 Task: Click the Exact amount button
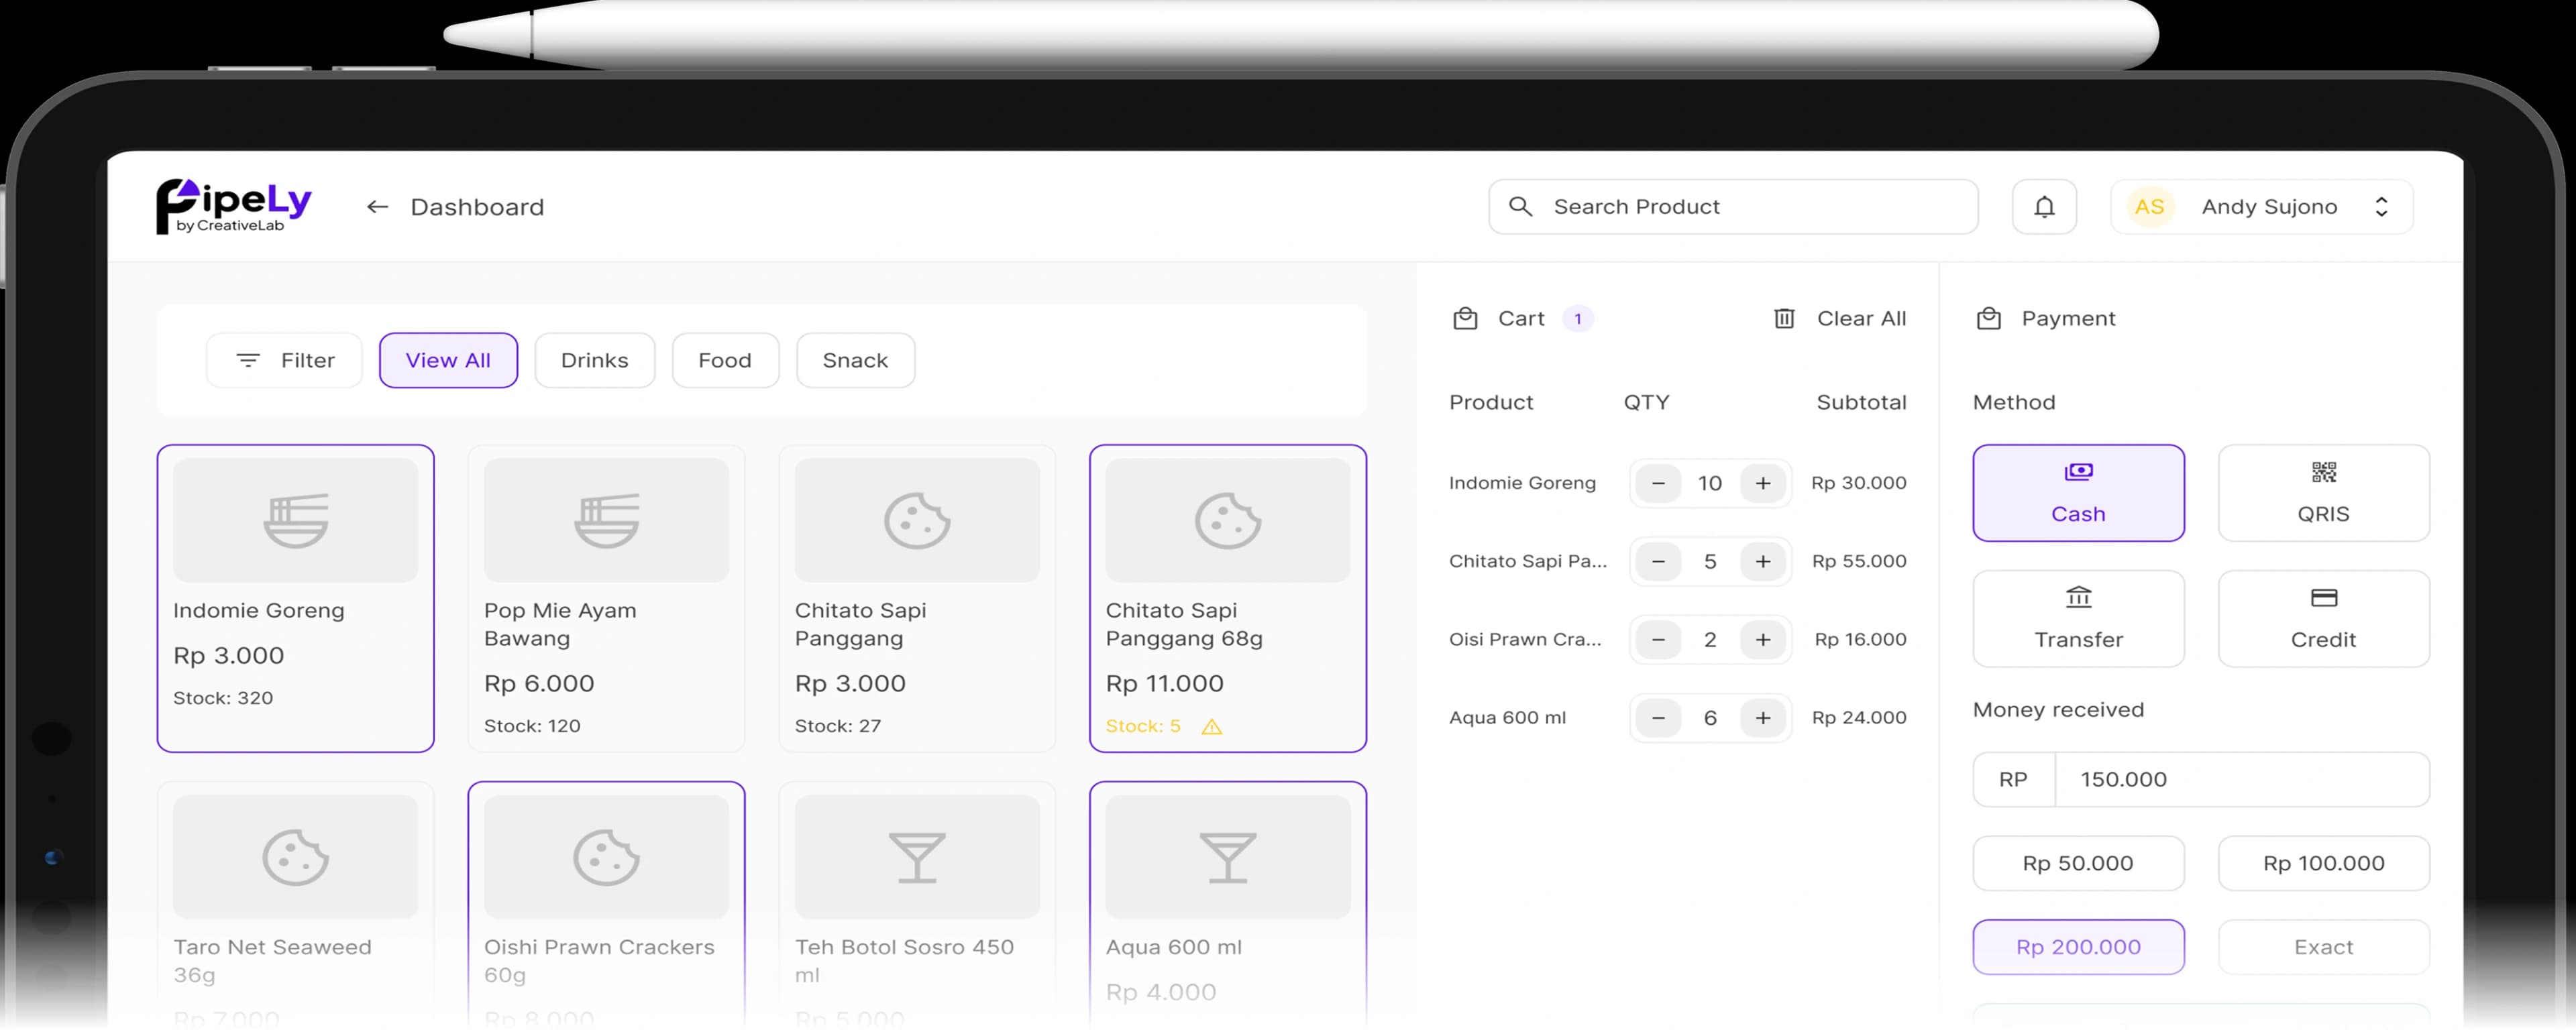(x=2323, y=947)
